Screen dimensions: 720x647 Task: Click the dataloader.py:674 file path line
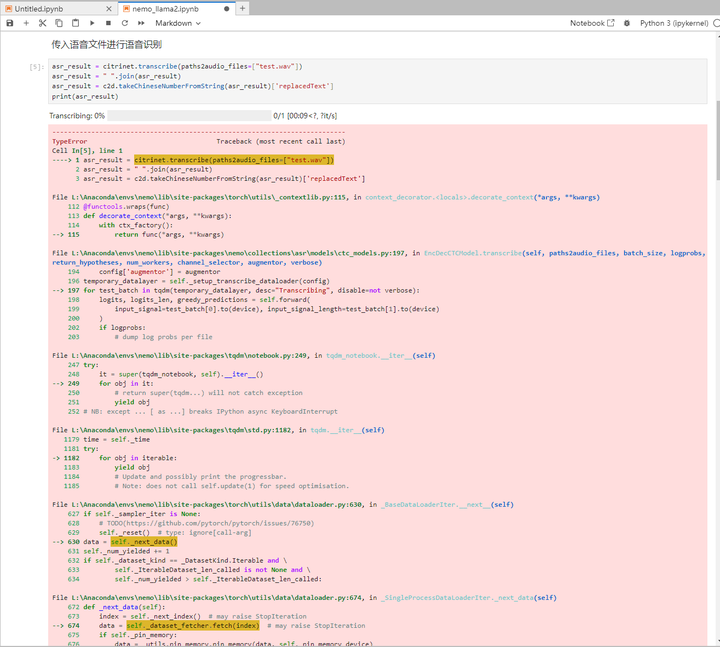pyautogui.click(x=304, y=598)
